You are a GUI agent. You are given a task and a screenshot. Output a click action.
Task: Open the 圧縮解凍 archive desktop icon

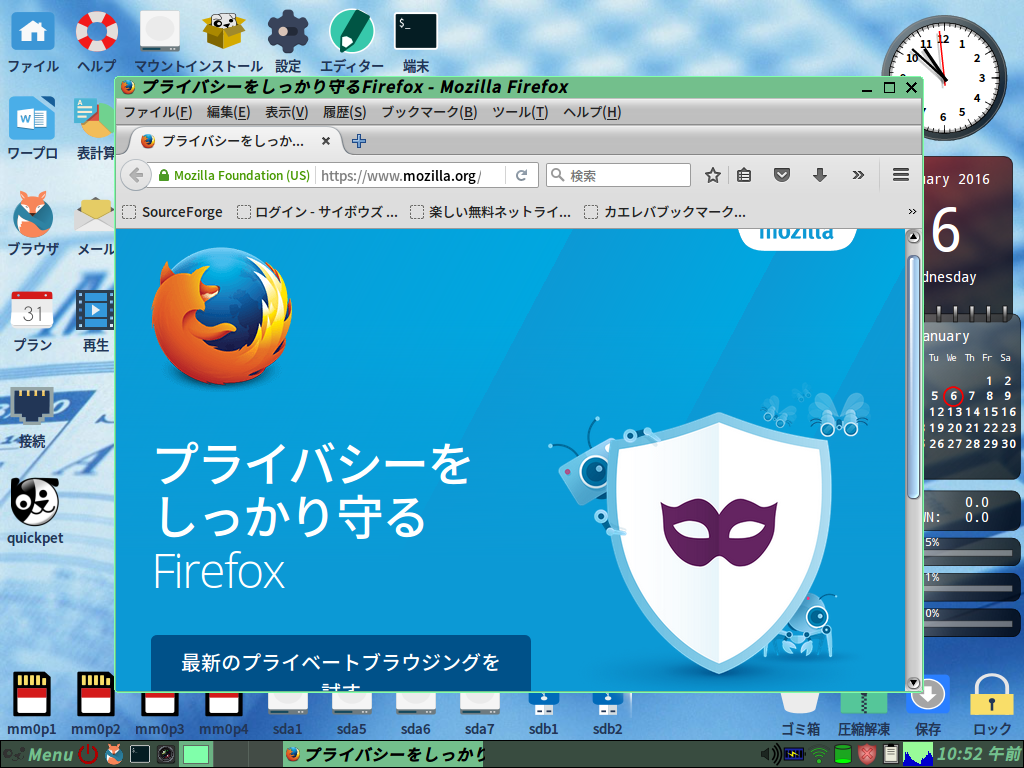pos(863,703)
